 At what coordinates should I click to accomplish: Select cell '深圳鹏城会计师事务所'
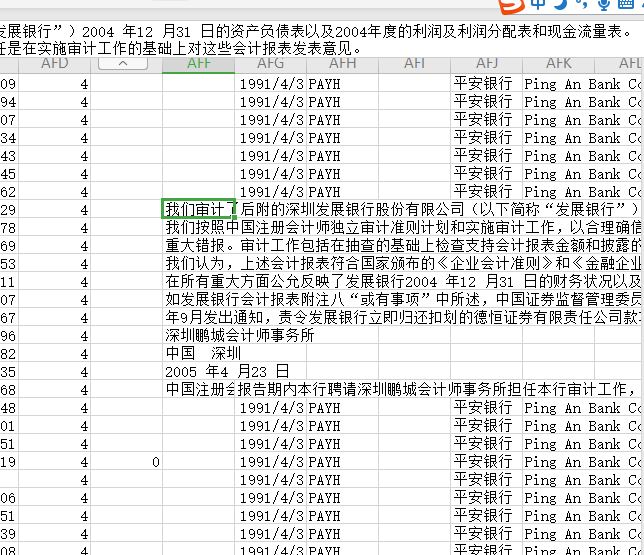(240, 336)
